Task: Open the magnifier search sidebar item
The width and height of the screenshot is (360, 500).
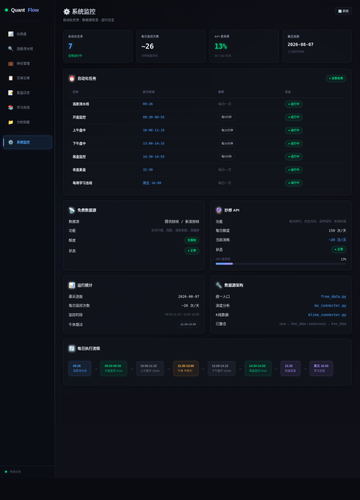Action: (x=27, y=49)
